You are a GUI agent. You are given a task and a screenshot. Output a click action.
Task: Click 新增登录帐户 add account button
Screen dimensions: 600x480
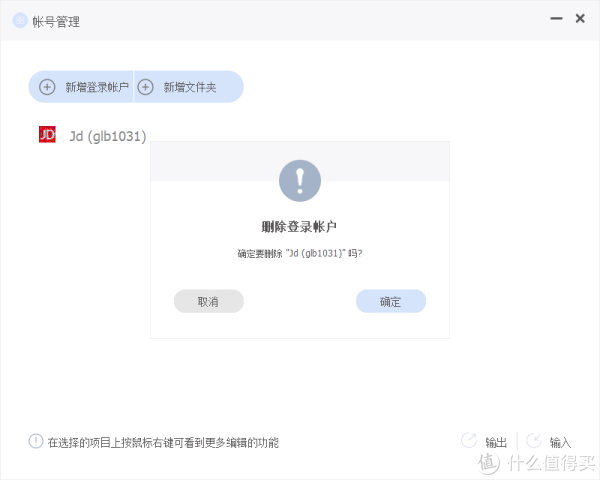click(x=81, y=87)
